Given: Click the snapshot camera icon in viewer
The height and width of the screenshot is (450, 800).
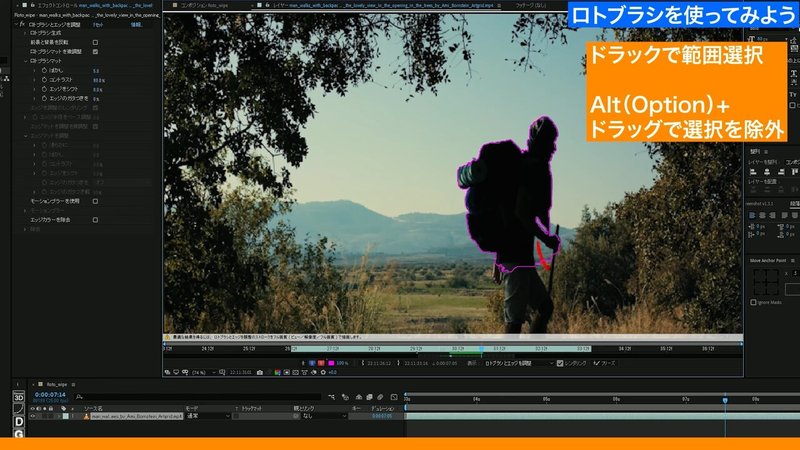Looking at the screenshot, I should pos(260,372).
